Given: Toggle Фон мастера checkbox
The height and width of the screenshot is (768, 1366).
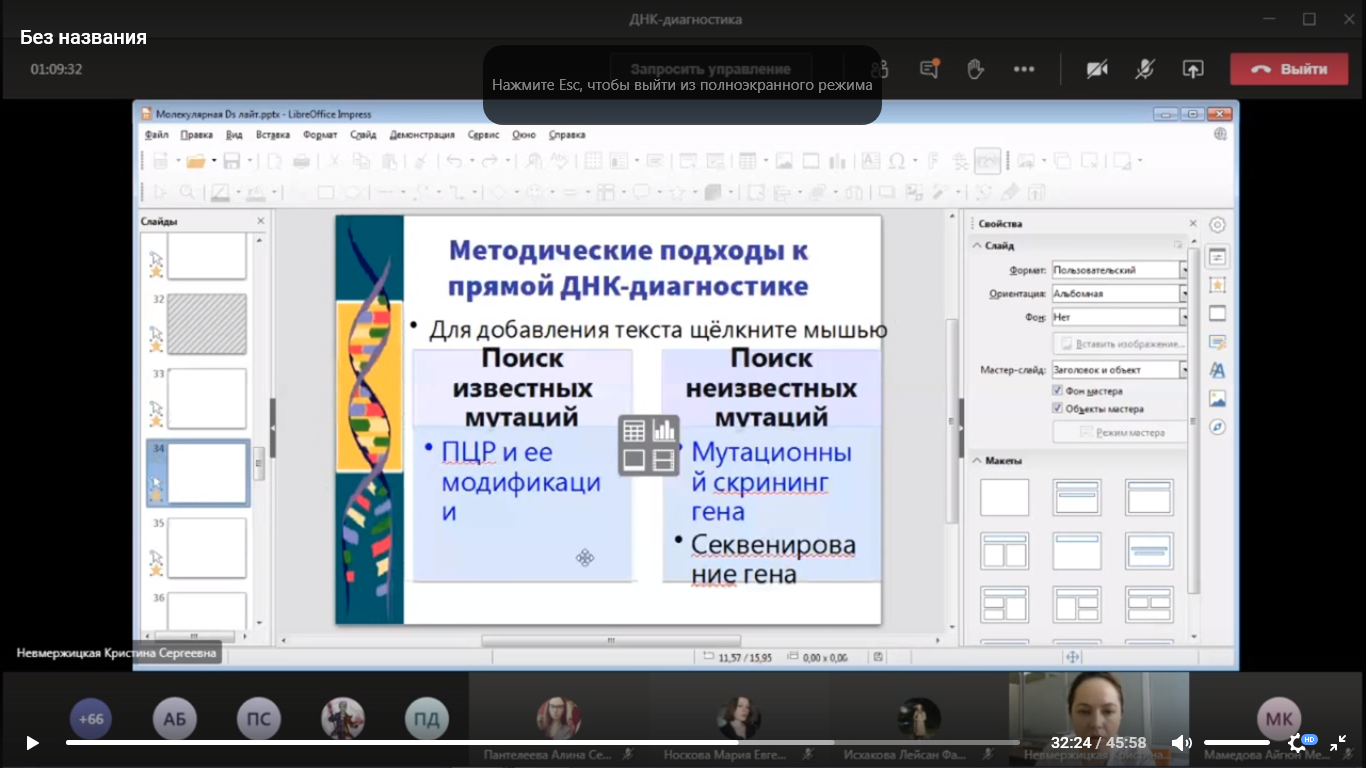Looking at the screenshot, I should click(1057, 391).
